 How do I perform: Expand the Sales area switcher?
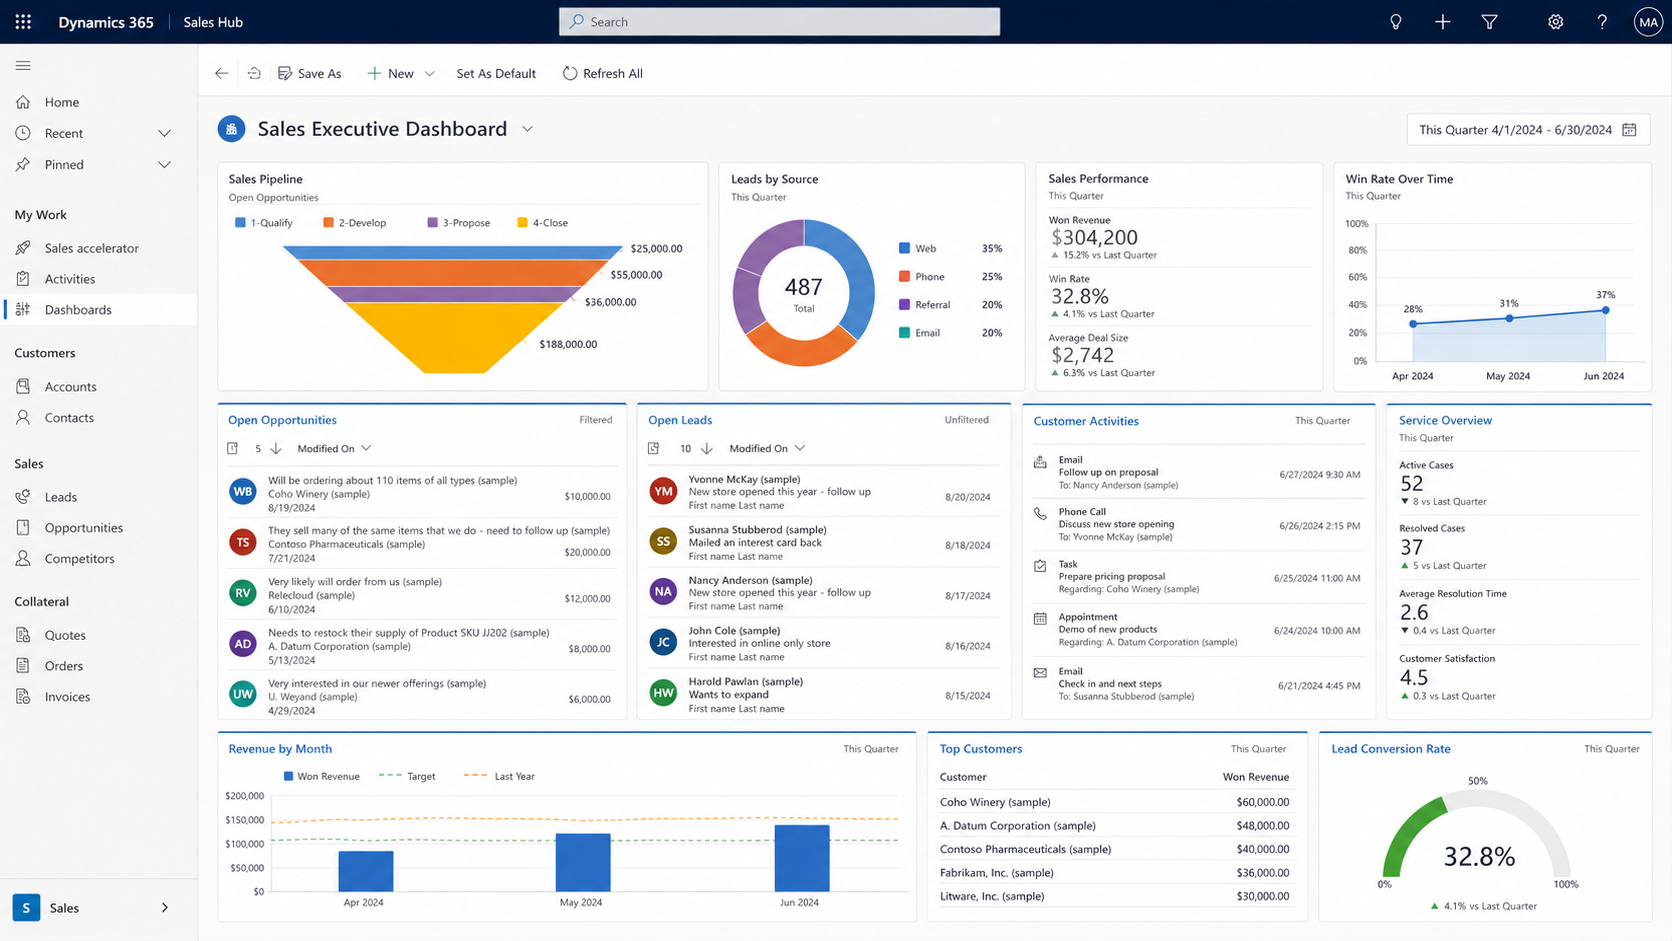165,908
